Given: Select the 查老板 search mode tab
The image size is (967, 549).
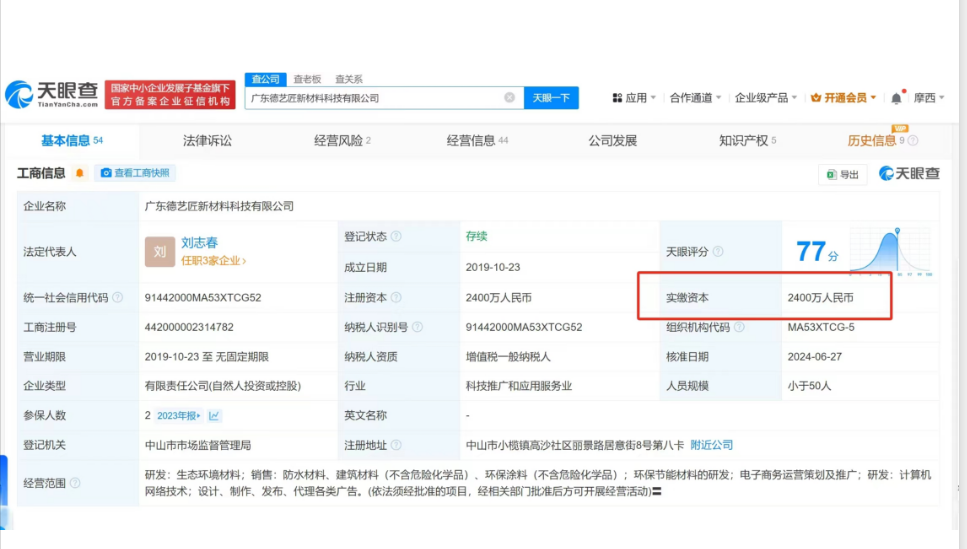Looking at the screenshot, I should (x=307, y=79).
